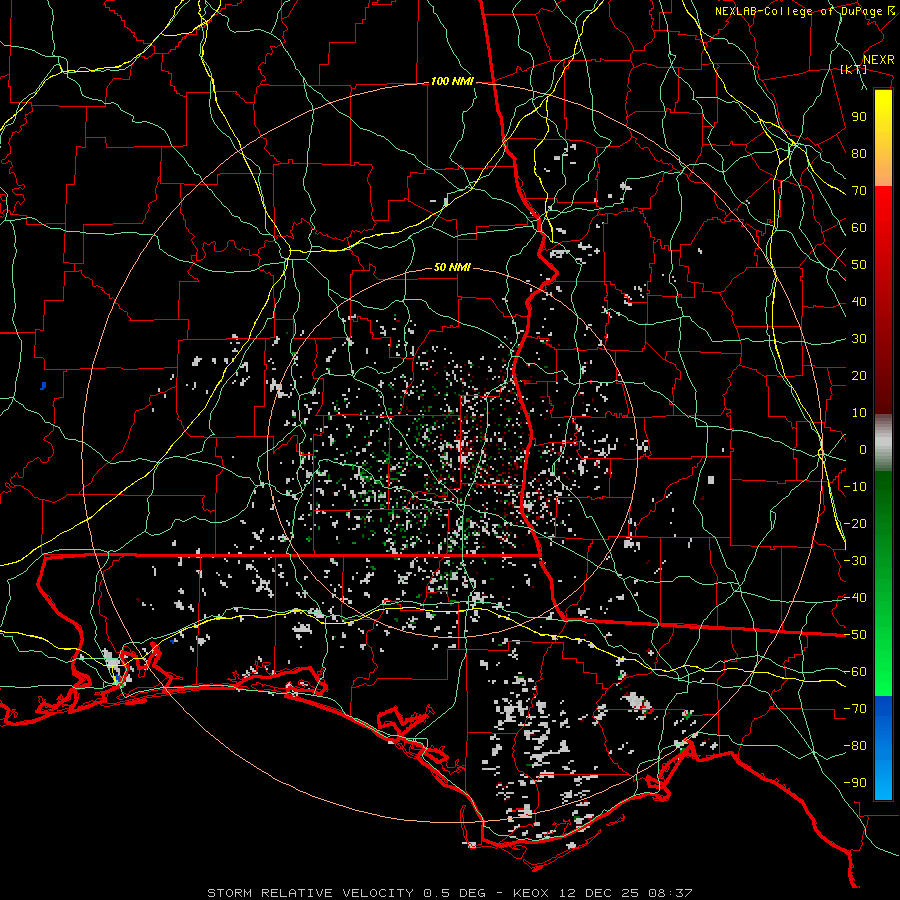The height and width of the screenshot is (900, 900).
Task: Click the -60 value on the velocity scale
Action: pos(855,672)
